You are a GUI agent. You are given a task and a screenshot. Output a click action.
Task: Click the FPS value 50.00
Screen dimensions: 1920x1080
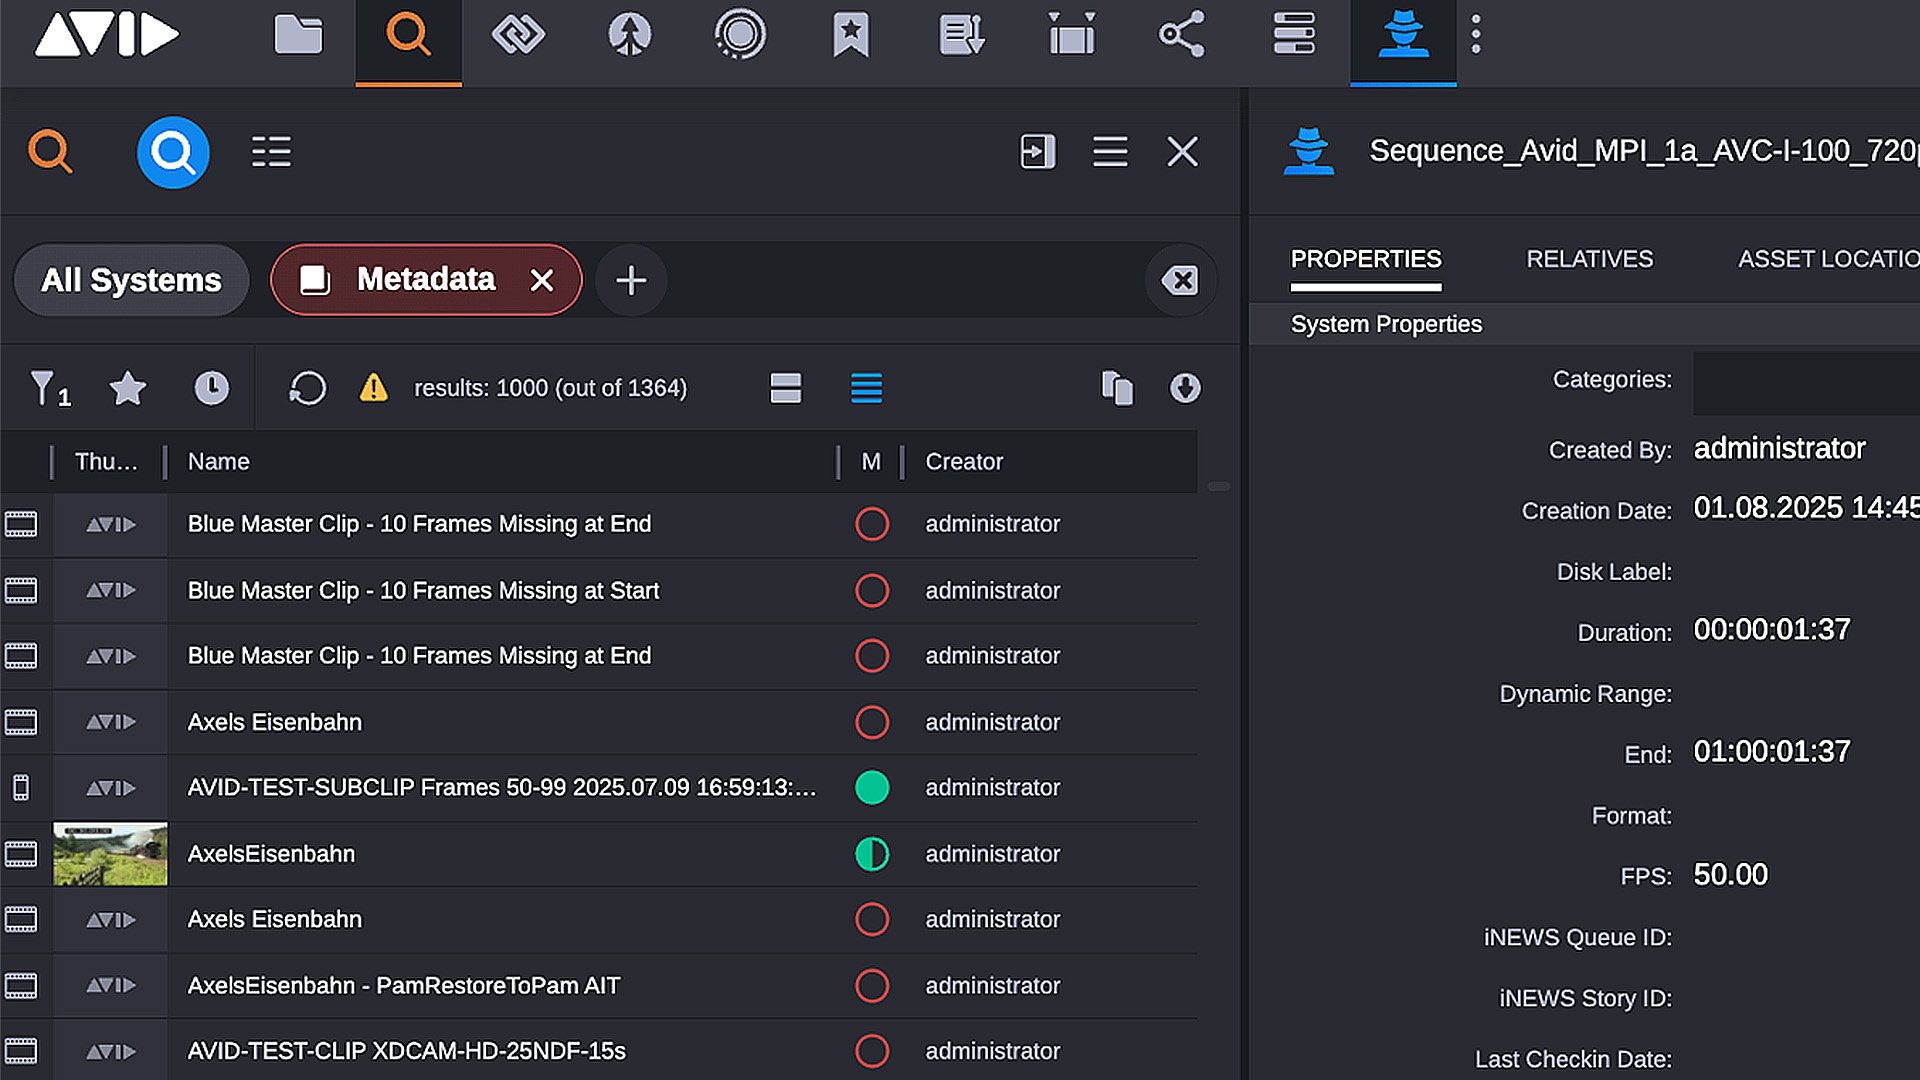[1730, 875]
